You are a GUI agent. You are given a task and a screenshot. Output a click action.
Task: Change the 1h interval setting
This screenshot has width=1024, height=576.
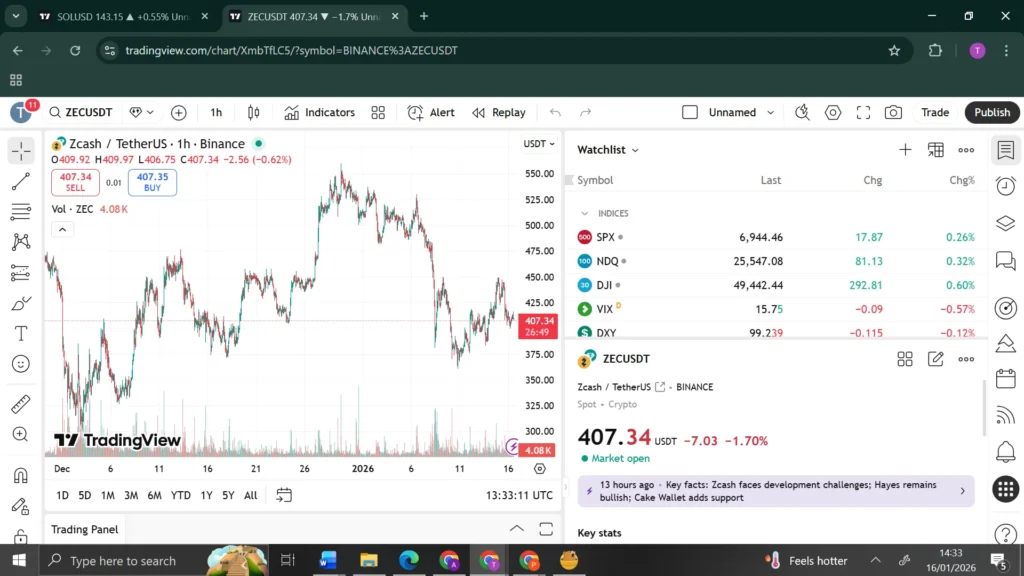point(216,112)
